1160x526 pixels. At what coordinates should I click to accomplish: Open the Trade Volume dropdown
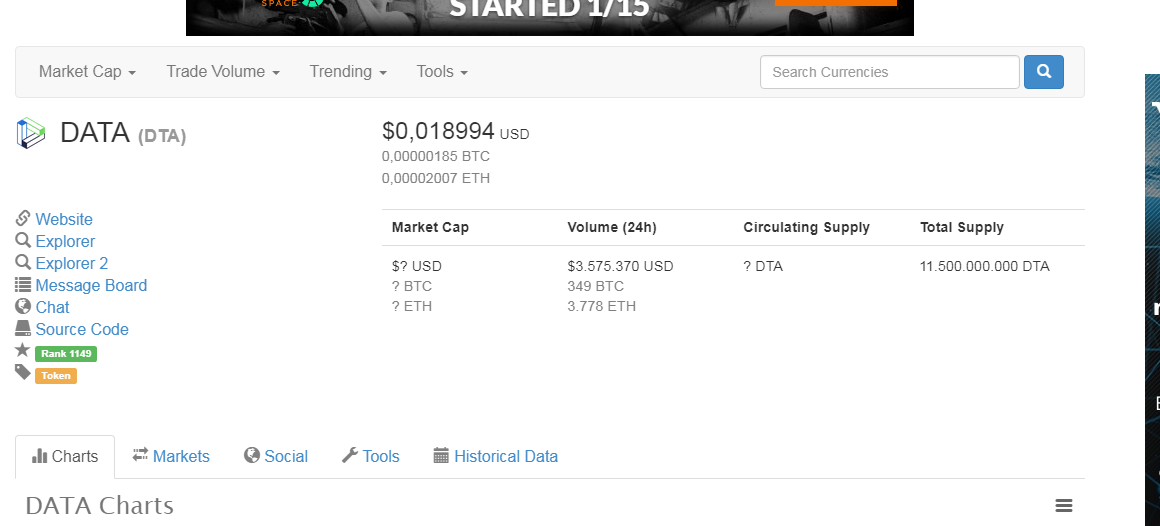[222, 72]
